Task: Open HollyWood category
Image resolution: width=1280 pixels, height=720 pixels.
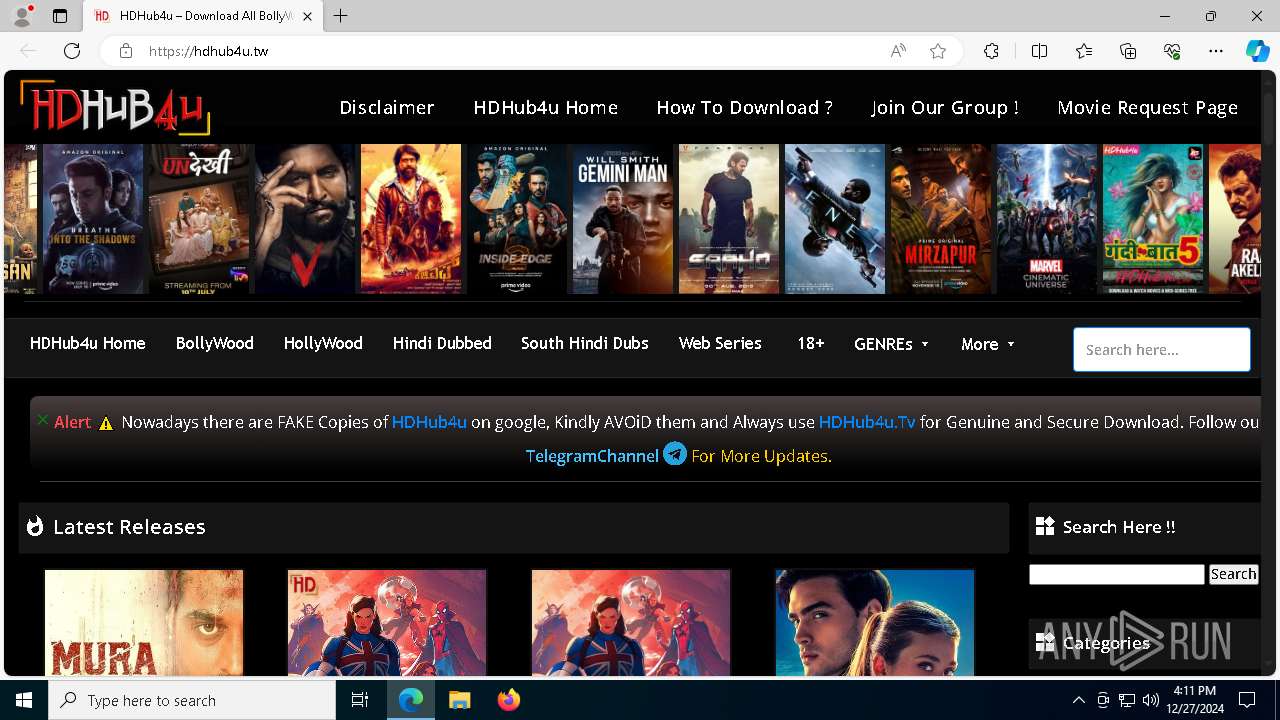Action: point(323,343)
